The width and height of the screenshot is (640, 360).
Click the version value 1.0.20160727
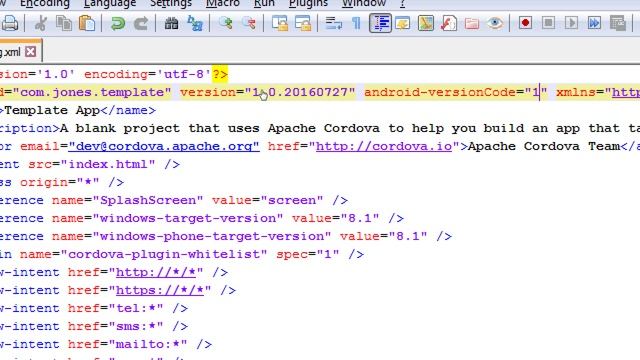tap(300, 92)
